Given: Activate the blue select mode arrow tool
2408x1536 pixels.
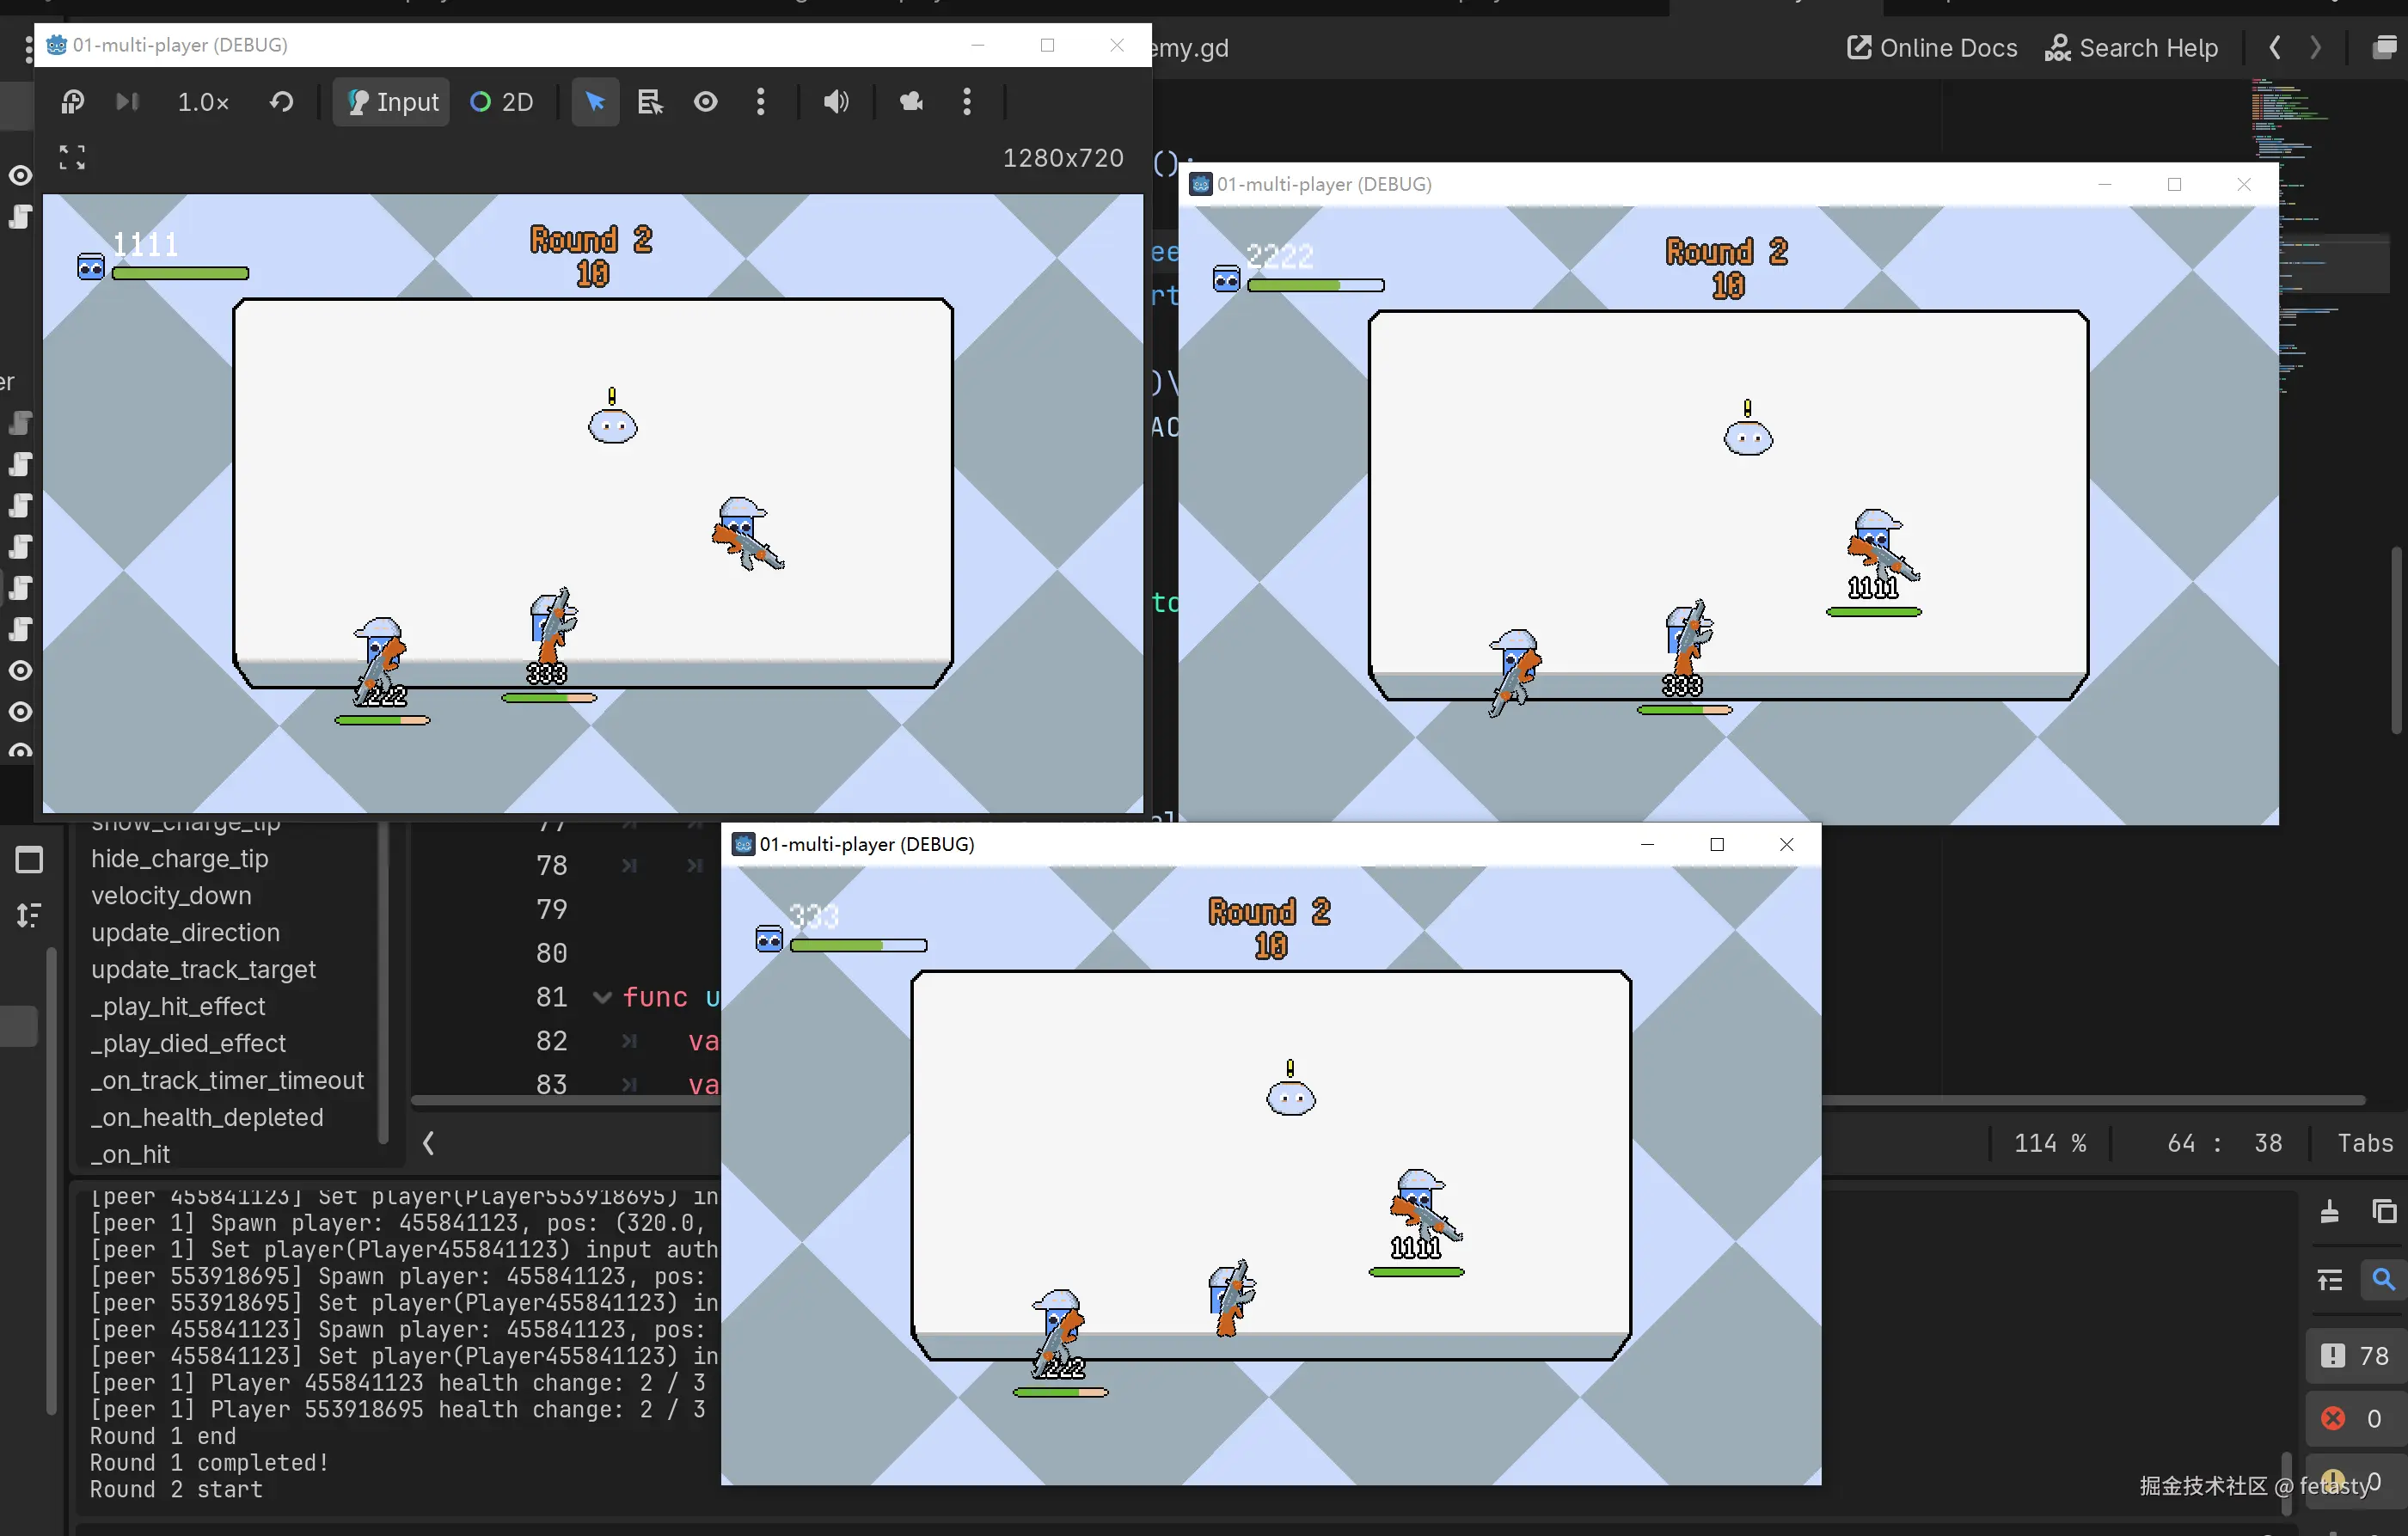Looking at the screenshot, I should click(x=595, y=102).
